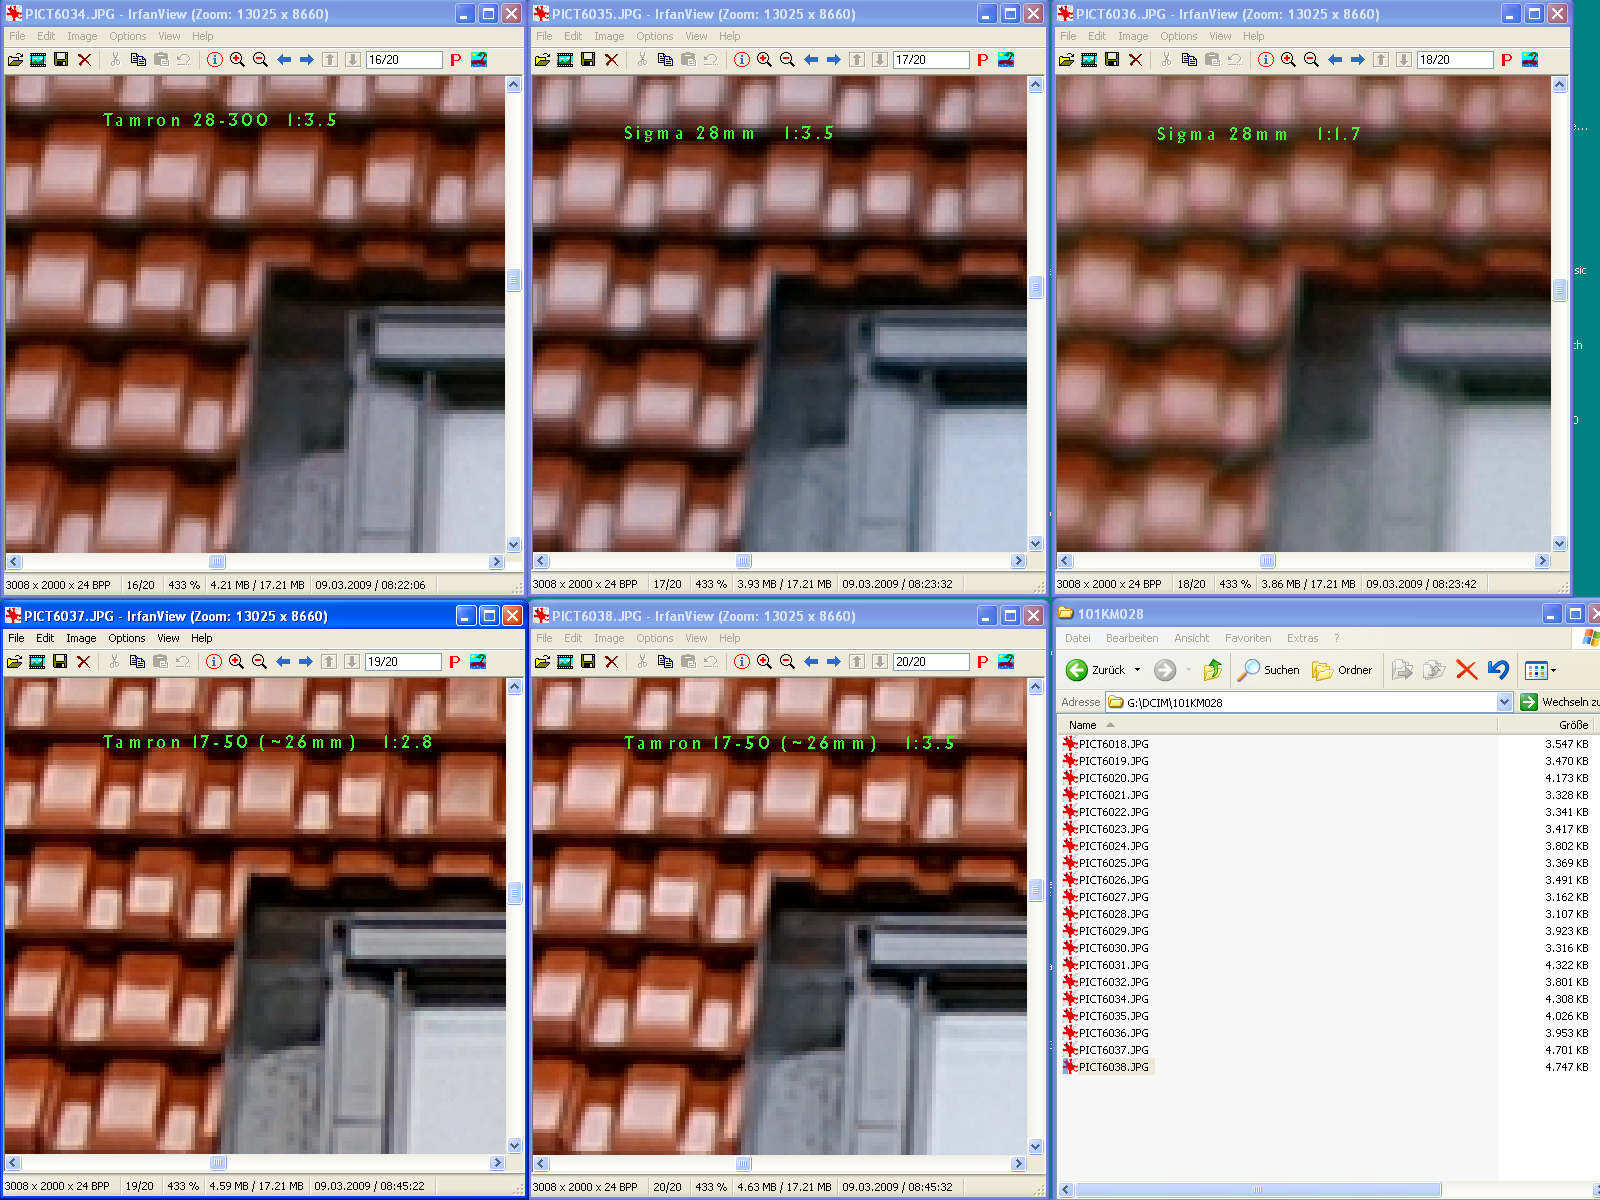The width and height of the screenshot is (1600, 1200).
Task: Click the Explorer Up folder icon
Action: [1212, 670]
